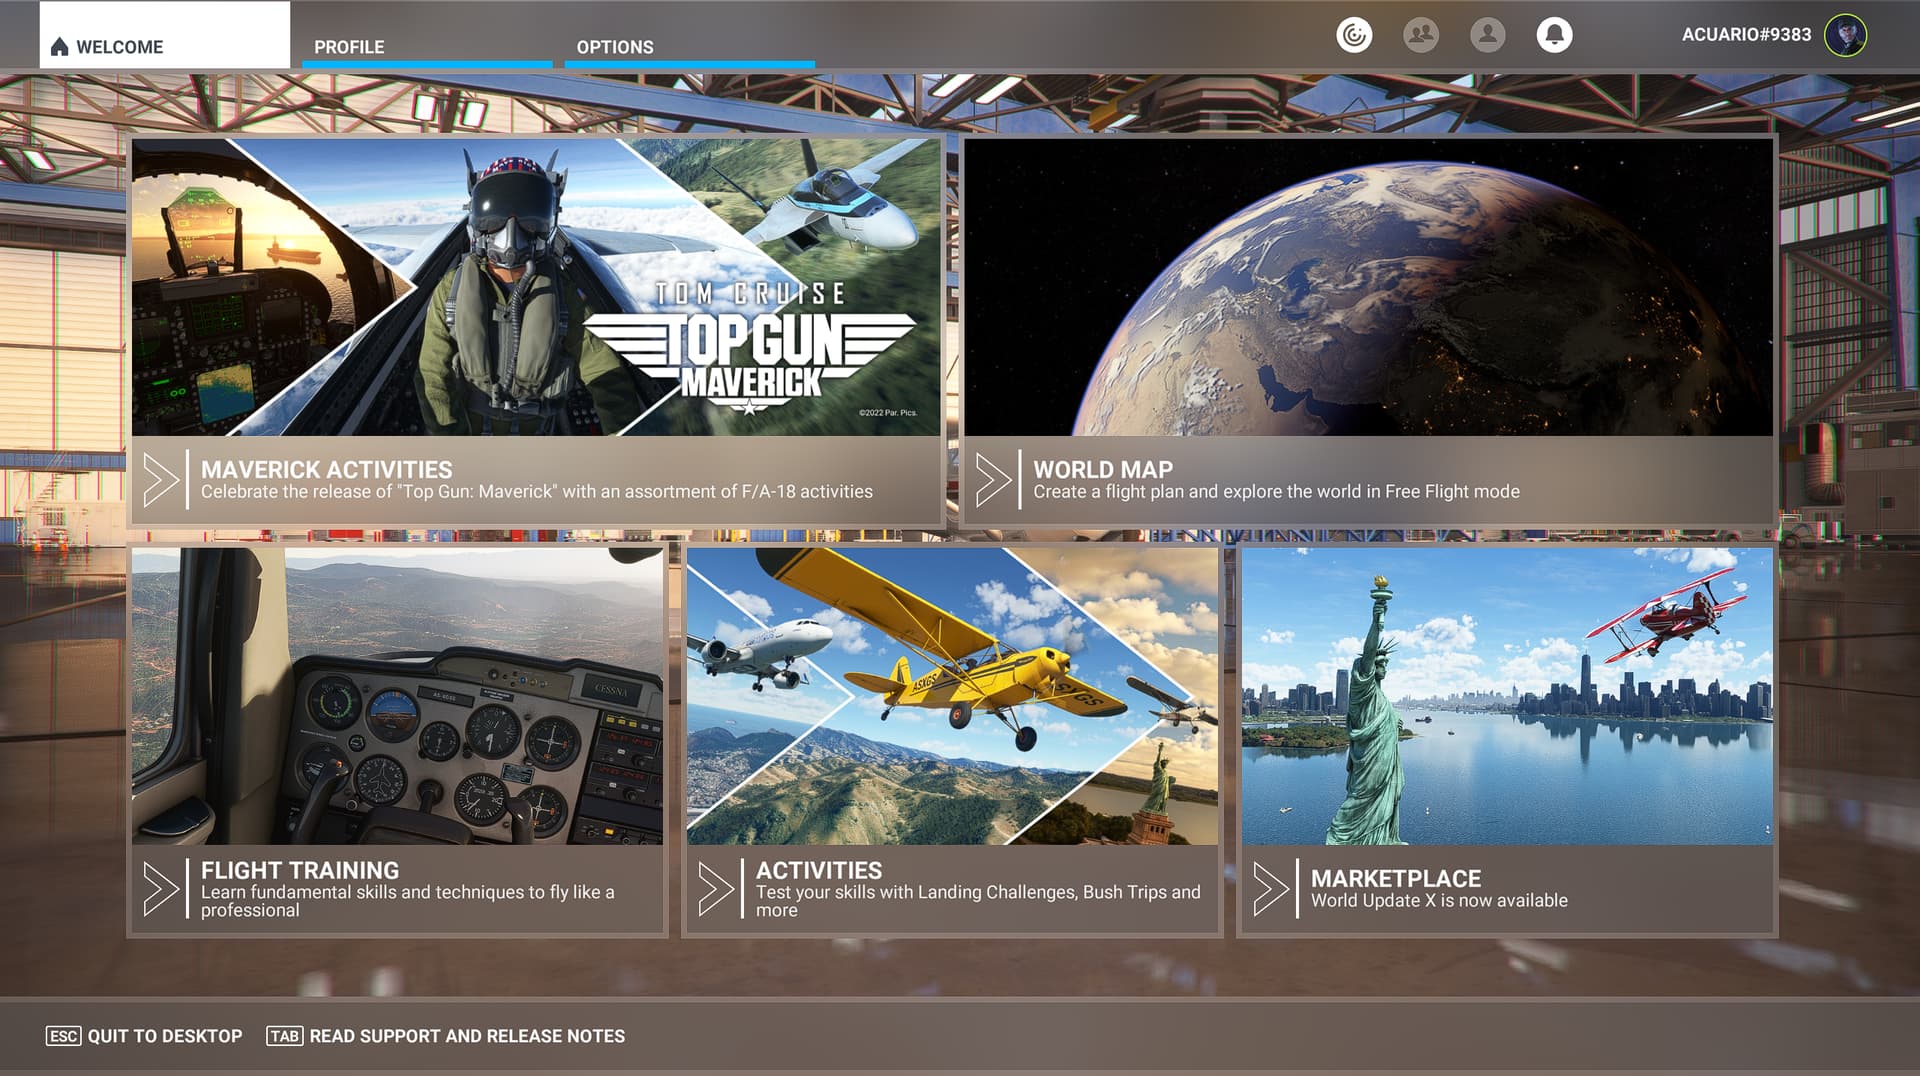Click the Maverick Activities arrow icon
Screen dimensions: 1920x1076
pyautogui.click(x=161, y=480)
